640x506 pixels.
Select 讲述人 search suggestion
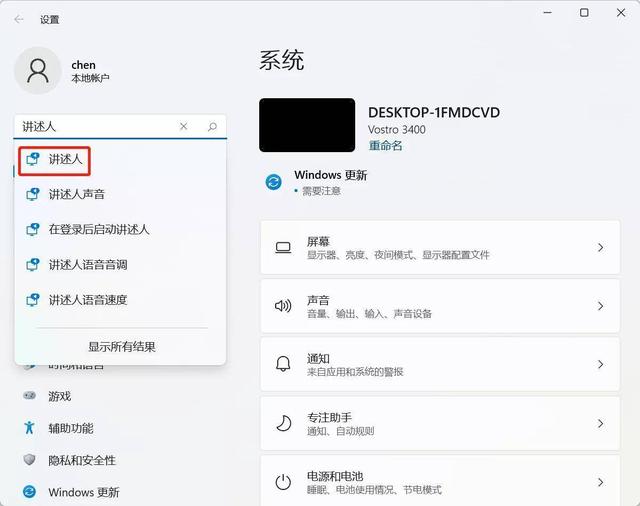[66, 159]
